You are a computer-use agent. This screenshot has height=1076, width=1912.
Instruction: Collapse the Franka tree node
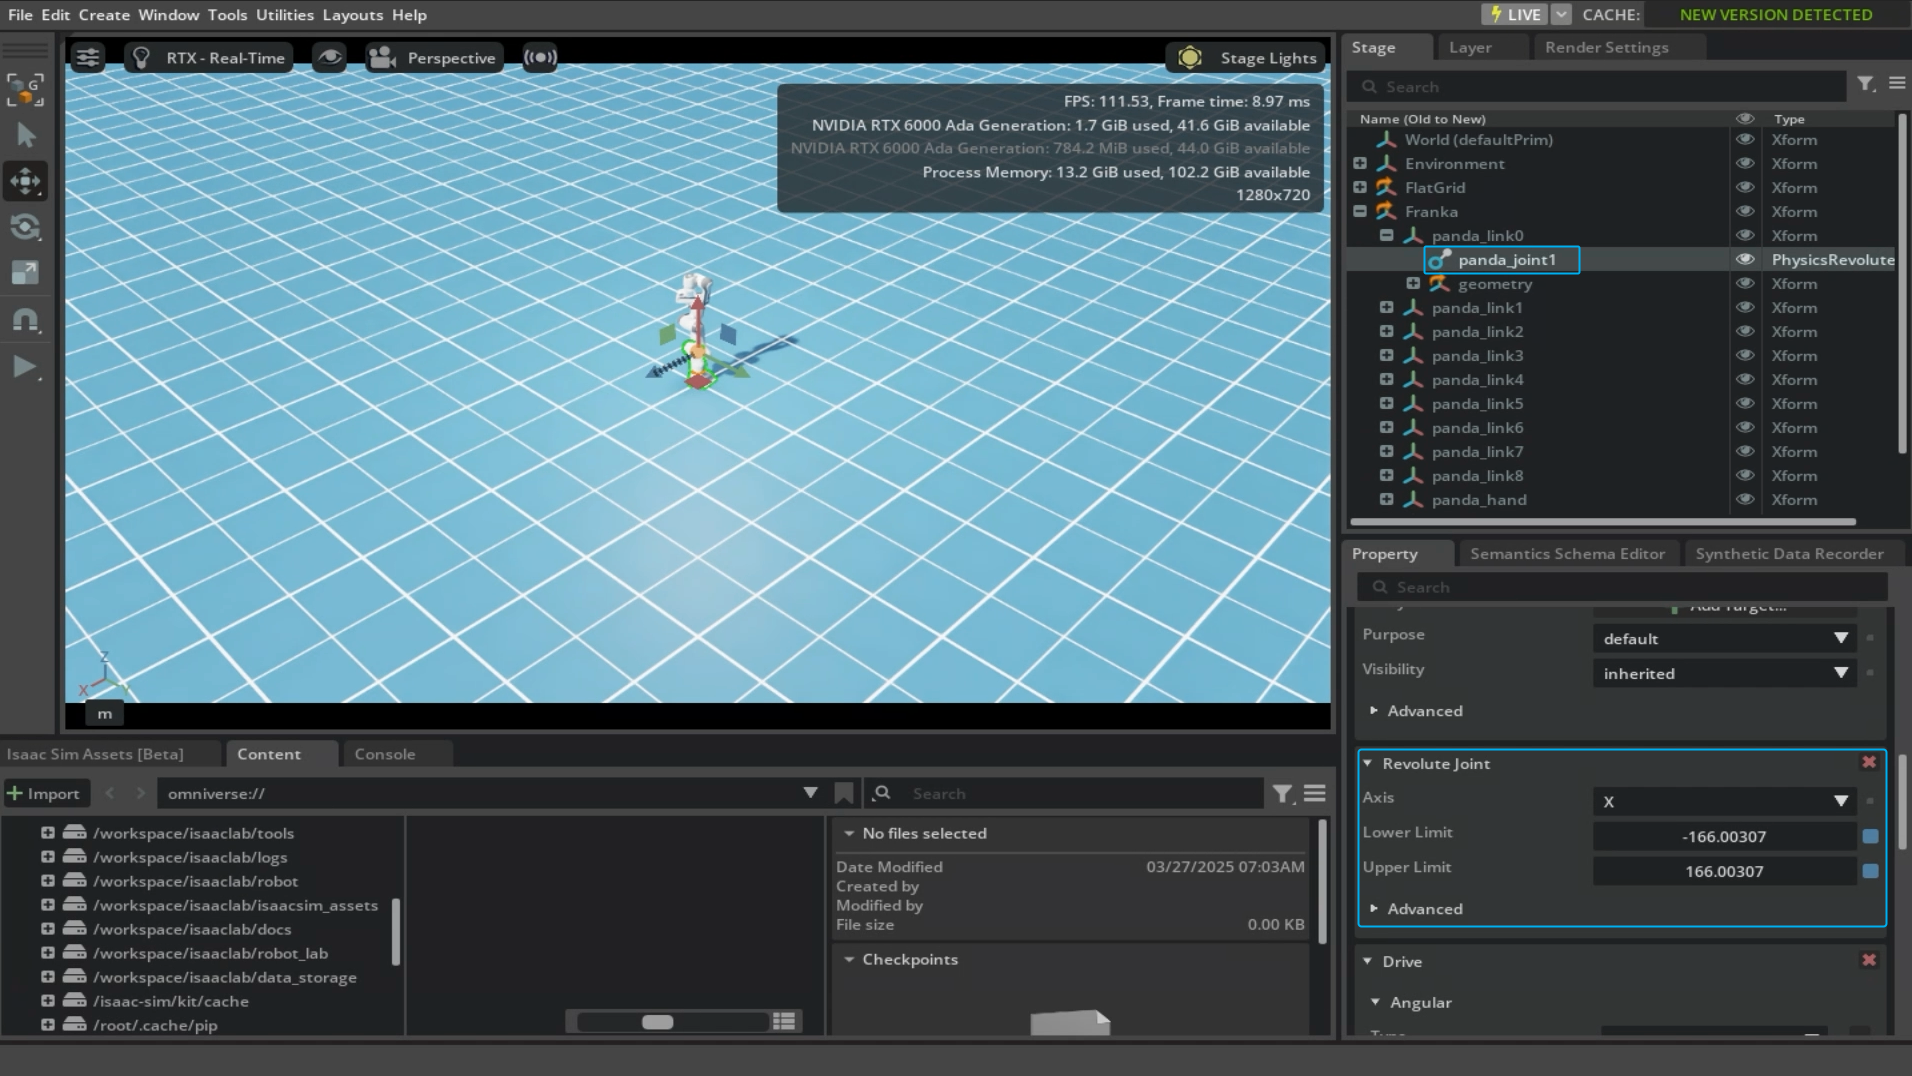(x=1360, y=211)
